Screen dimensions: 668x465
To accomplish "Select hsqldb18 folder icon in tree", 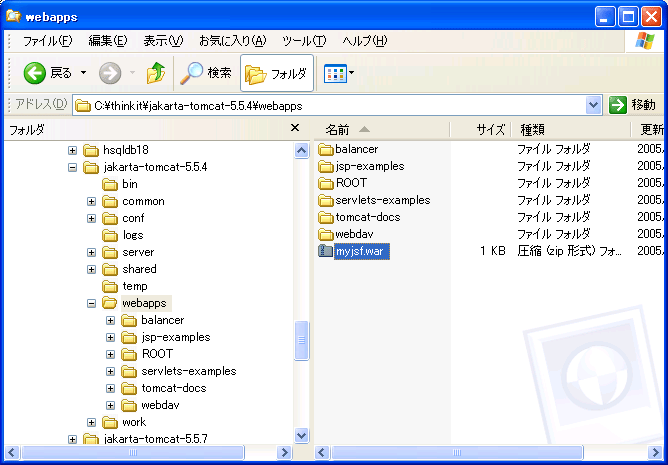I will coord(91,150).
